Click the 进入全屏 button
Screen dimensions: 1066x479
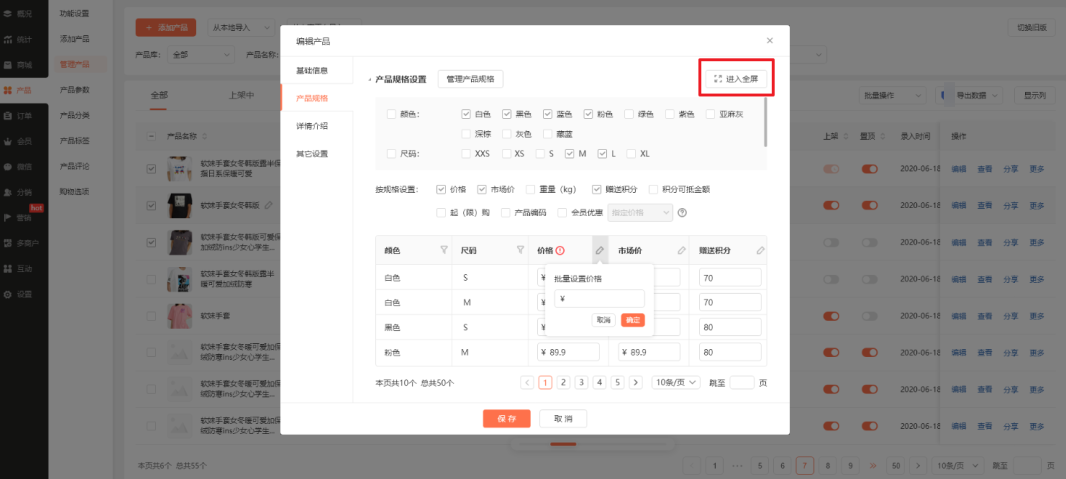click(x=737, y=79)
